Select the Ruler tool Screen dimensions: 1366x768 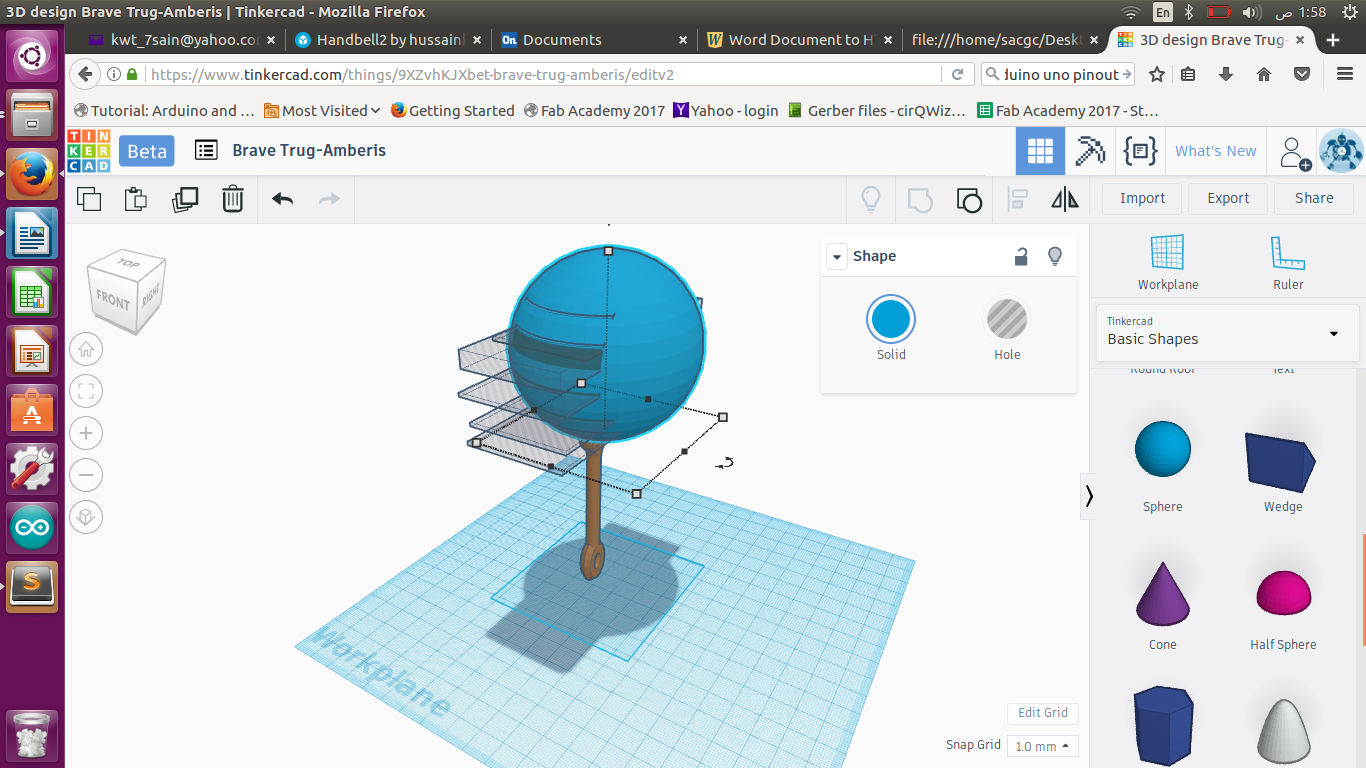tap(1288, 263)
